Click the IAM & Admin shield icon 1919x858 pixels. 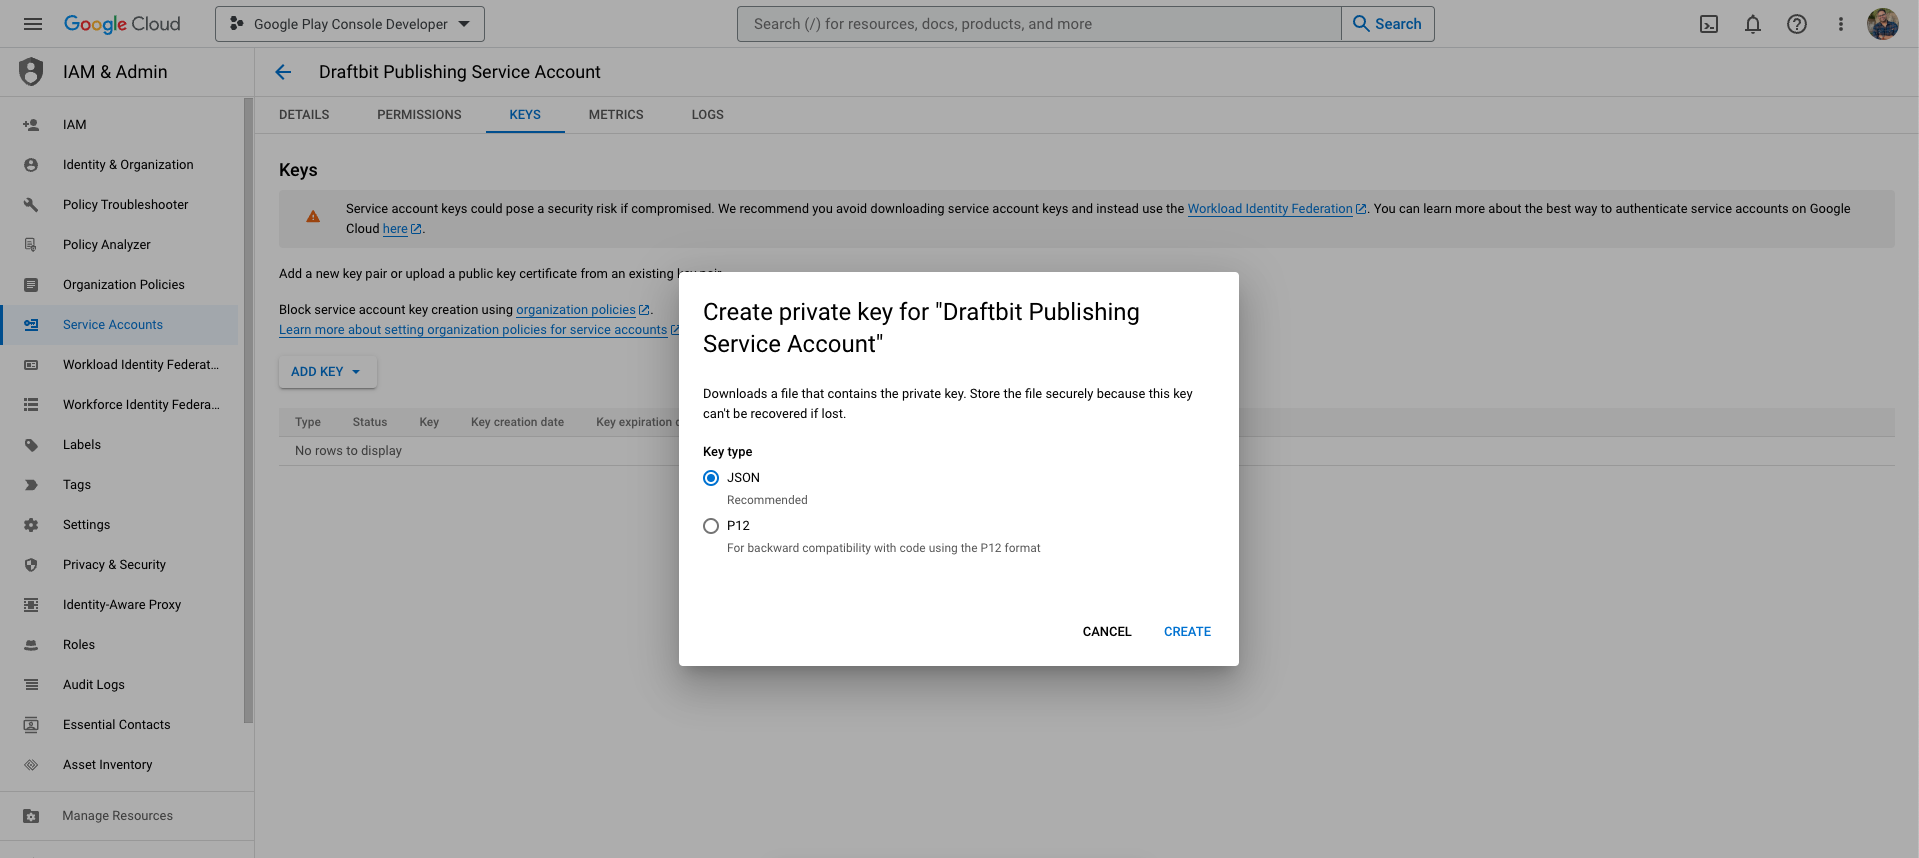point(31,72)
